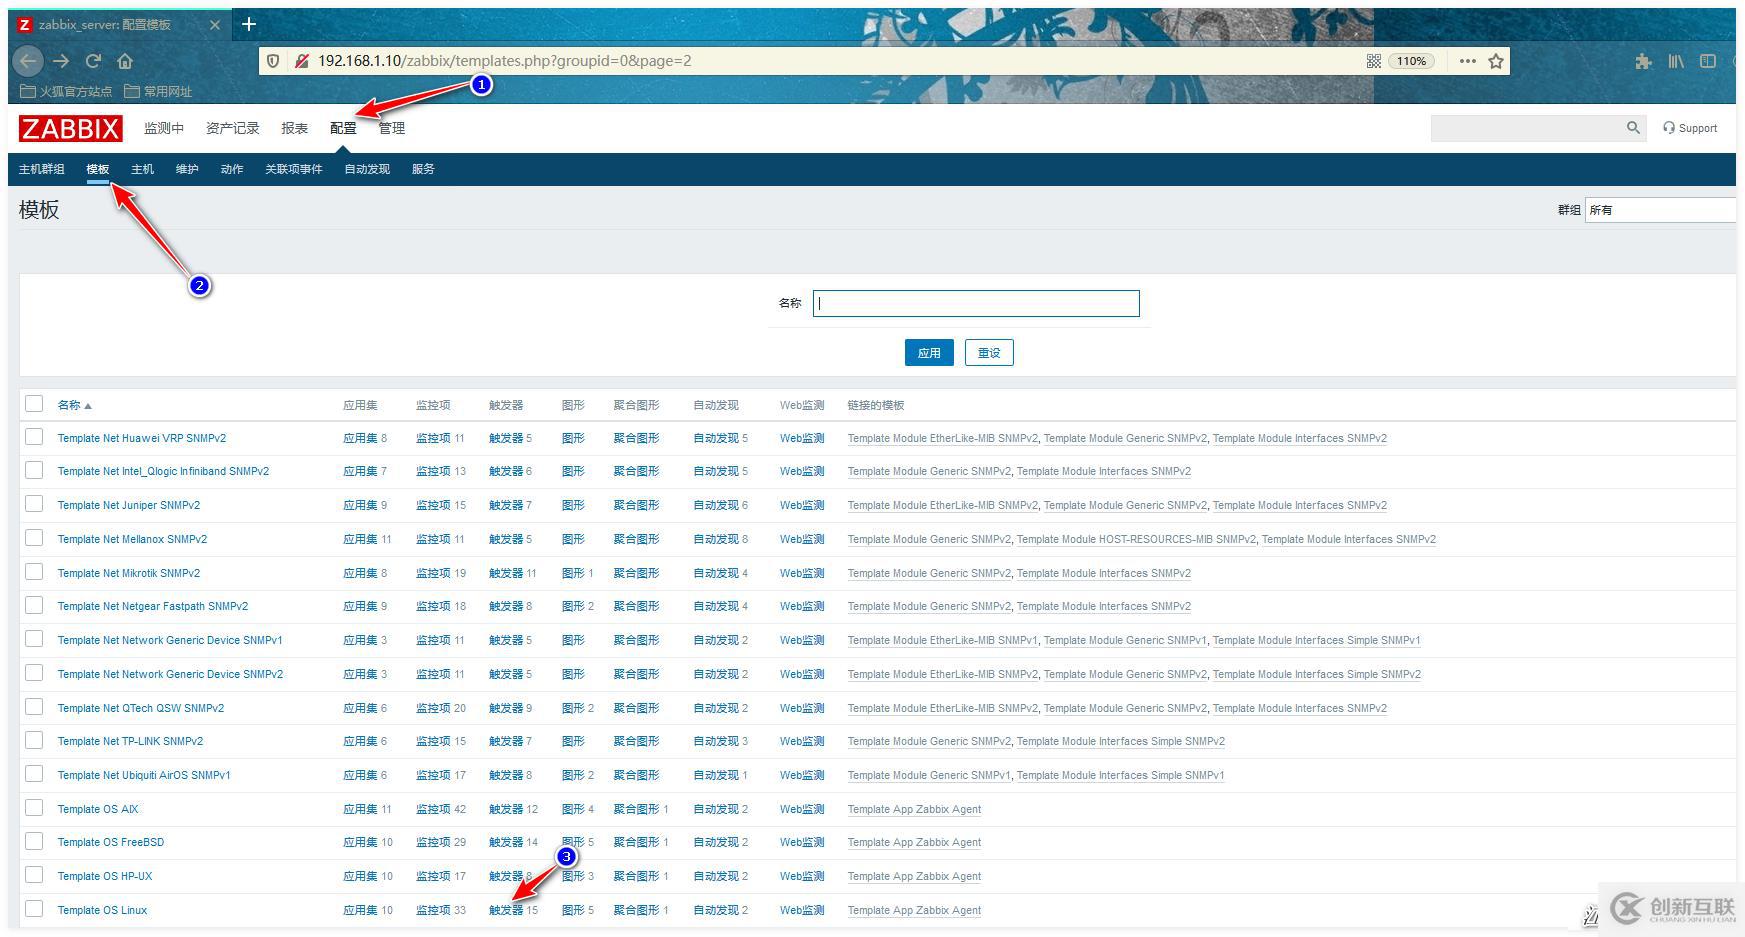This screenshot has height=937, width=1745.
Task: Open the Template OS Linux template
Action: (x=102, y=910)
